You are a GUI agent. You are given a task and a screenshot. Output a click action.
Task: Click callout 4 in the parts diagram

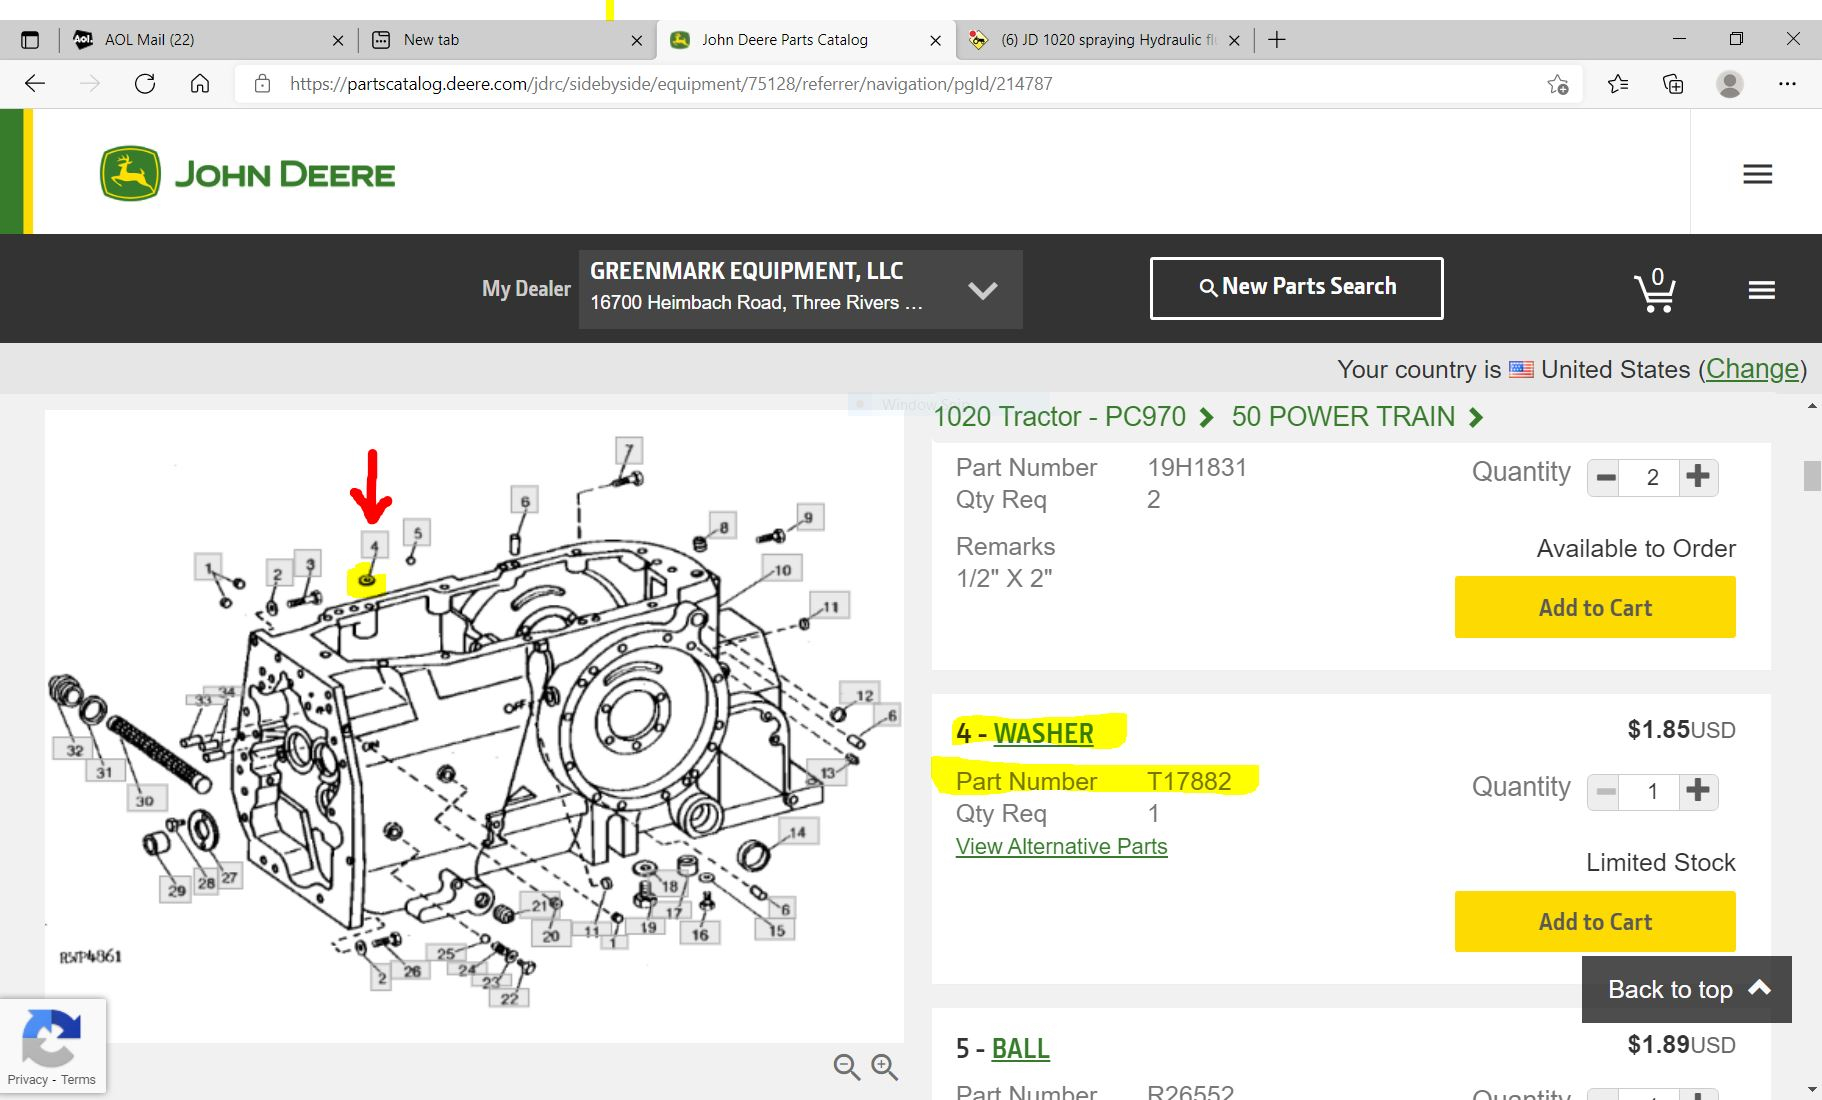point(374,546)
